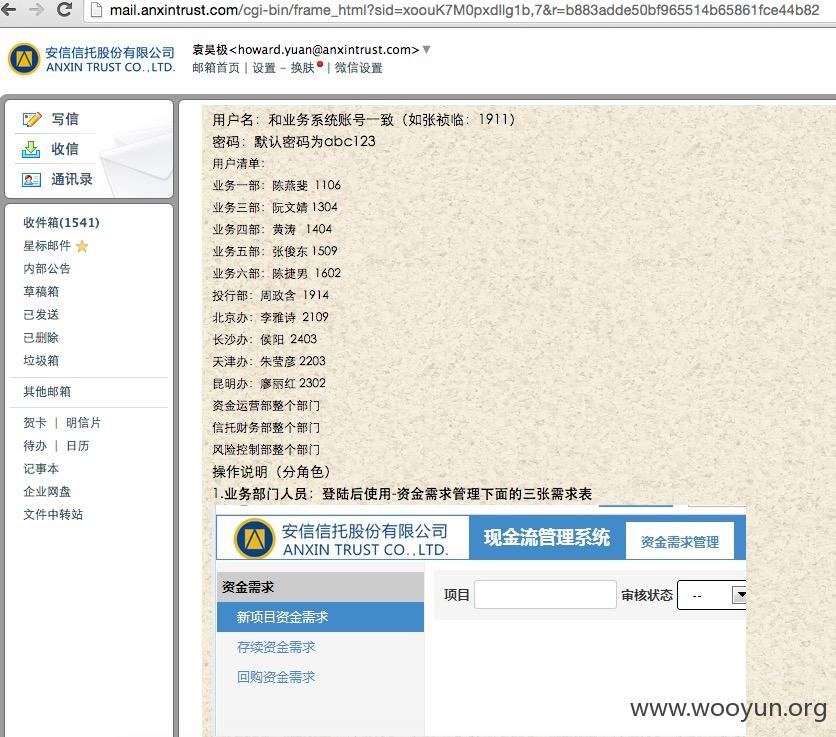
Task: Open 微信设置 link
Action: tap(358, 68)
